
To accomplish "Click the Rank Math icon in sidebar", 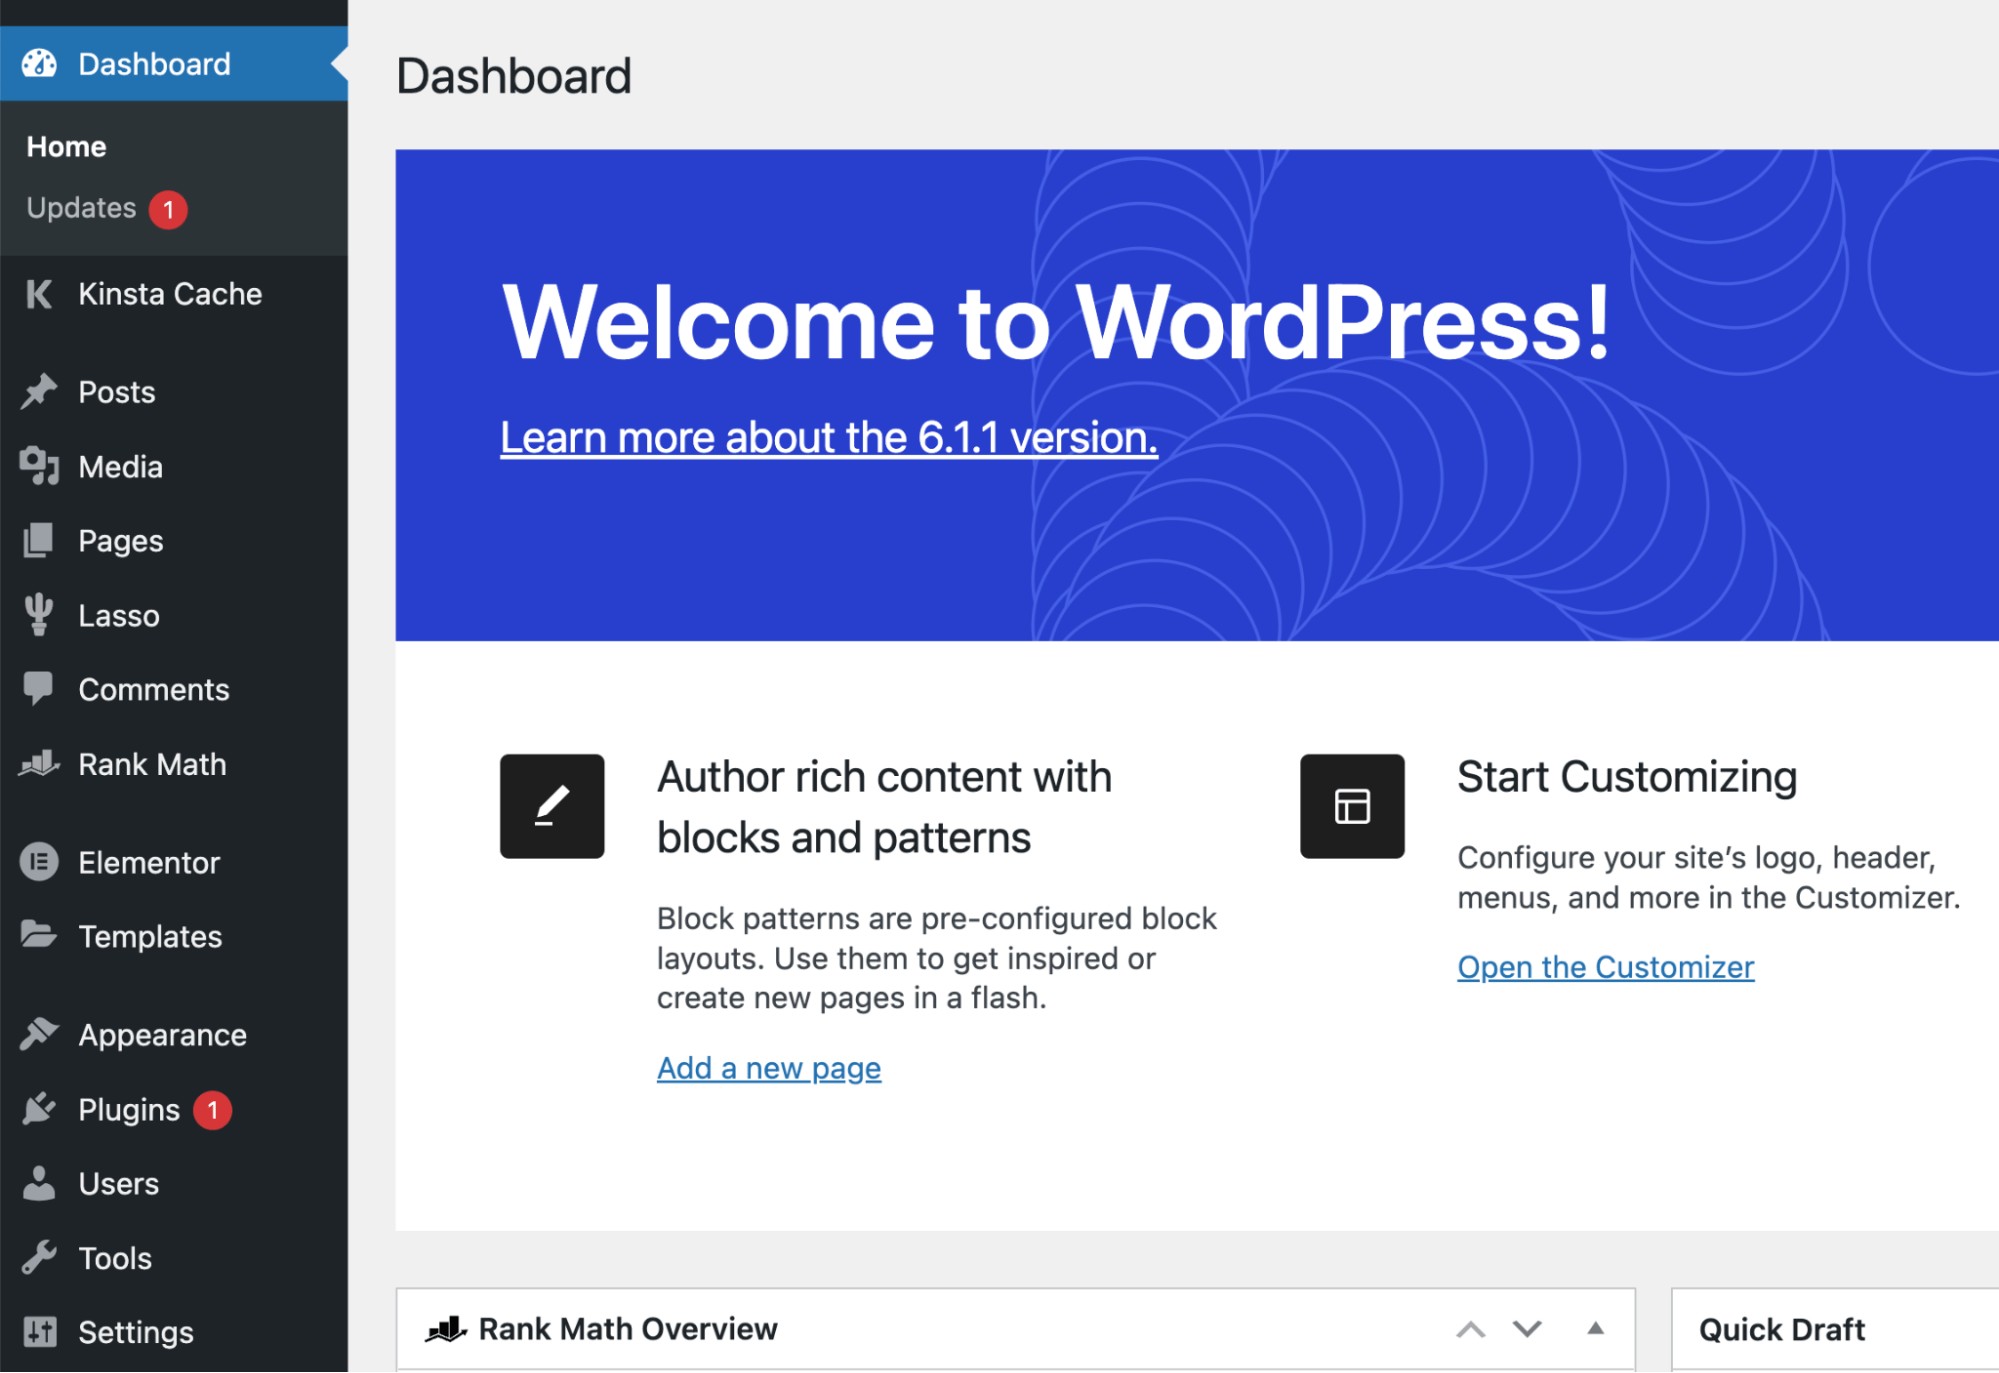I will (x=43, y=764).
